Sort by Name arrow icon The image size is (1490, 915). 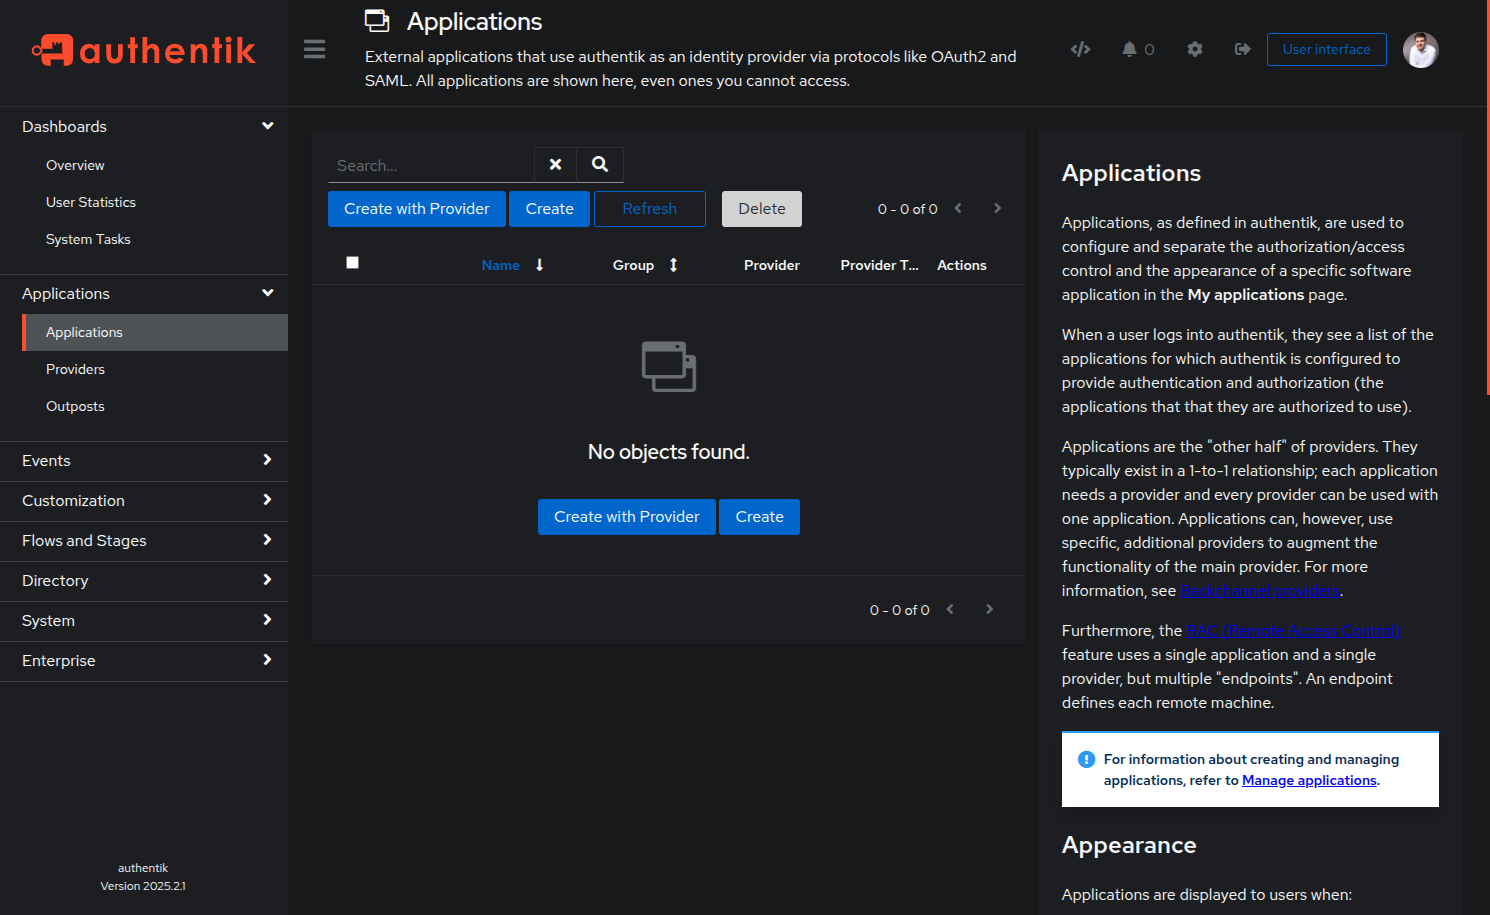(x=539, y=265)
